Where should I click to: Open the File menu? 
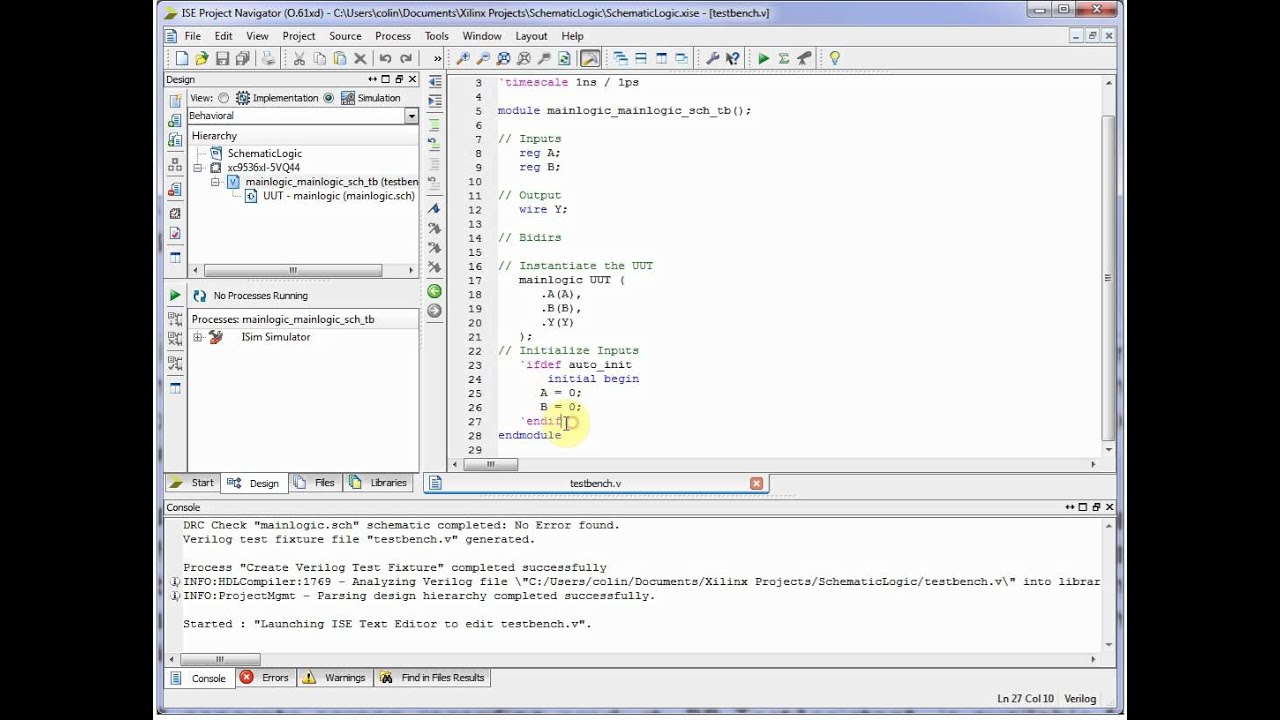192,36
